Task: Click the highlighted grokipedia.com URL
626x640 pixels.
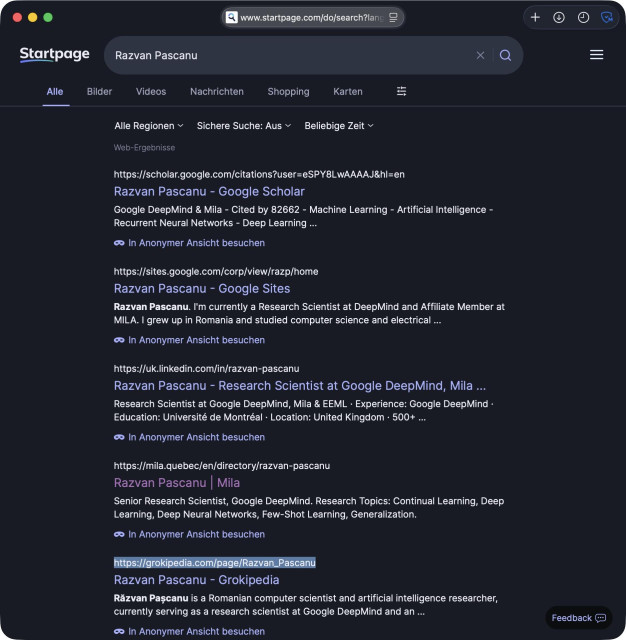Action: click(215, 563)
